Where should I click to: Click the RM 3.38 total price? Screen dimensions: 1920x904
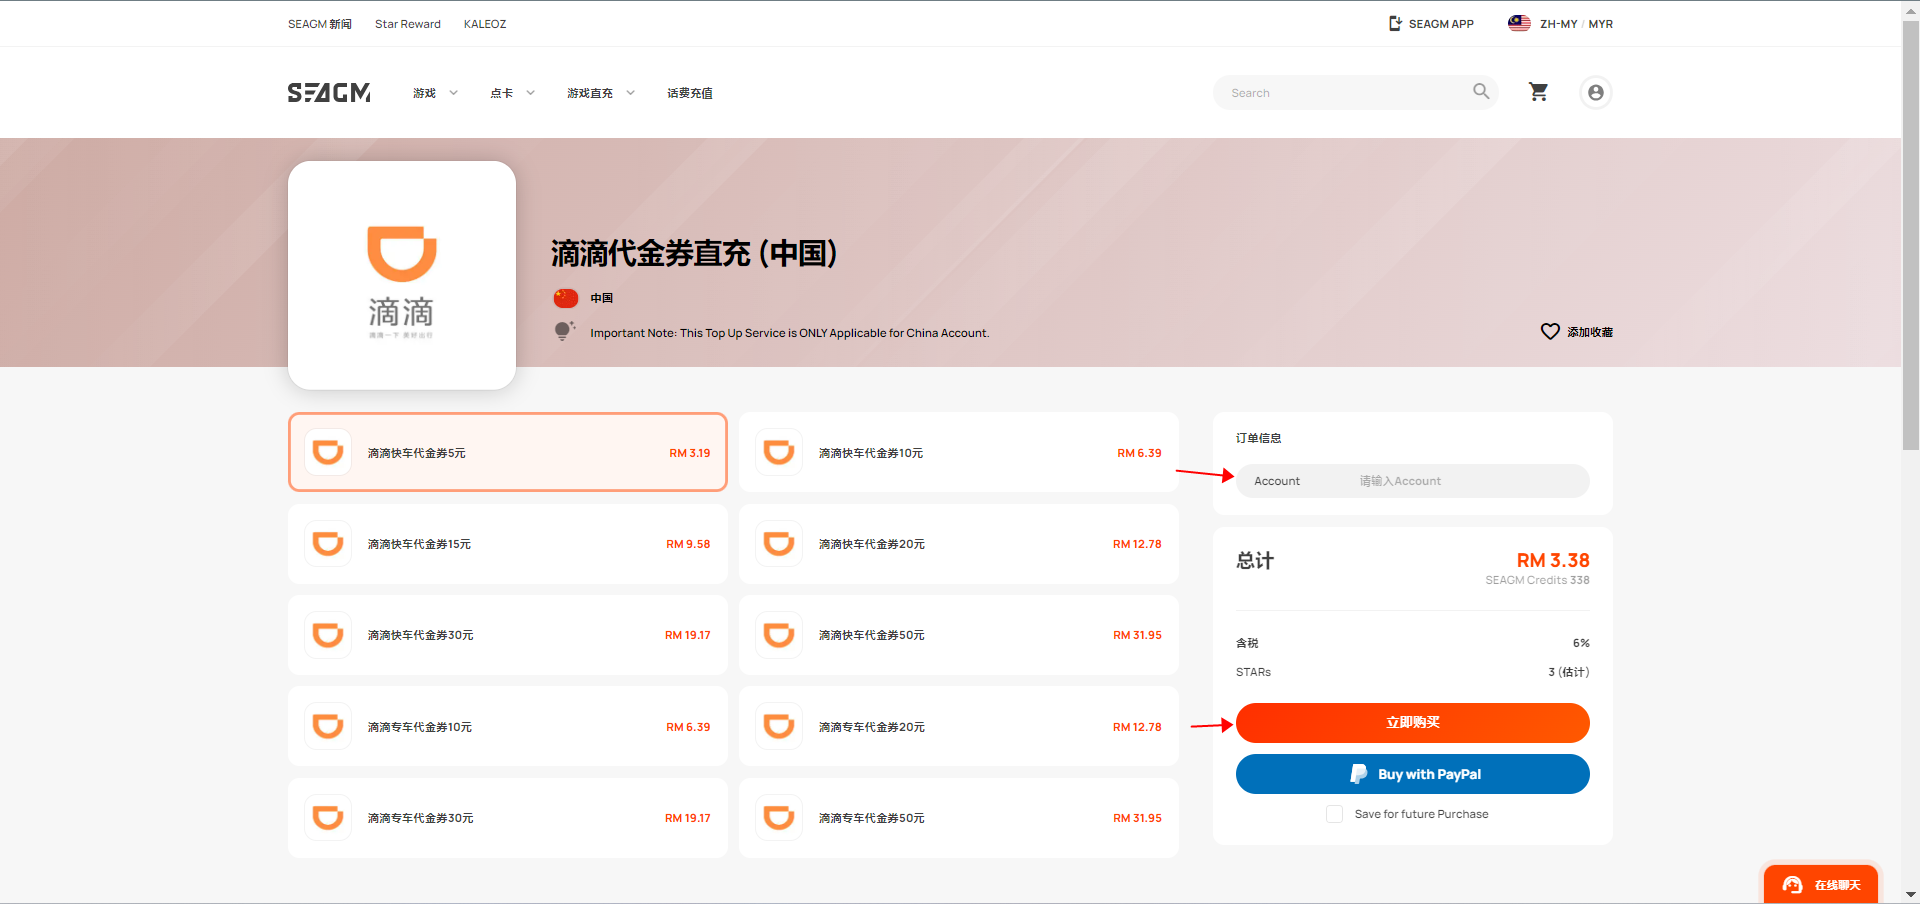coord(1553,560)
